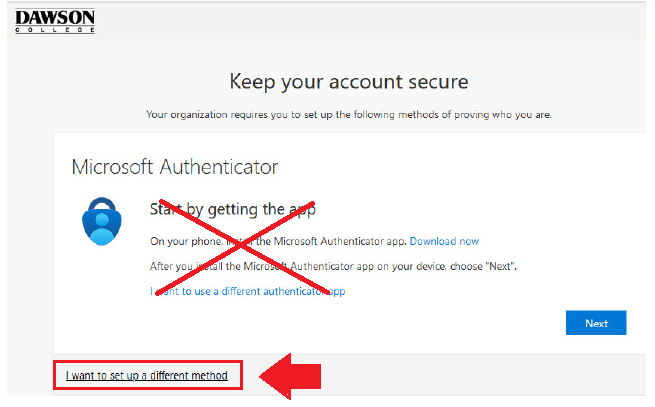
Task: Click the Dawson College logo
Action: [x=55, y=21]
